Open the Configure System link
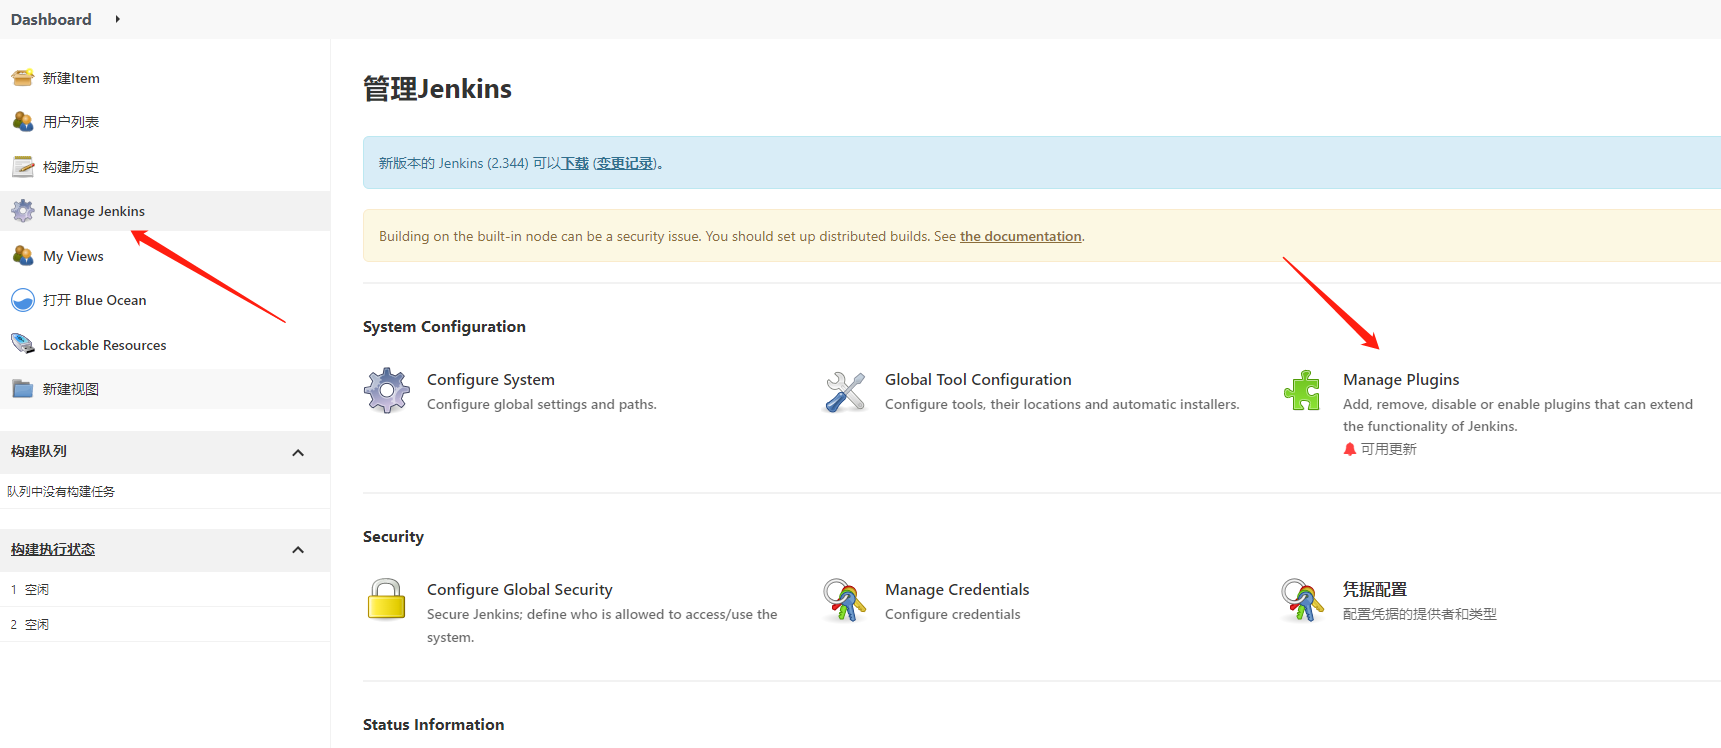The height and width of the screenshot is (748, 1721). point(491,380)
